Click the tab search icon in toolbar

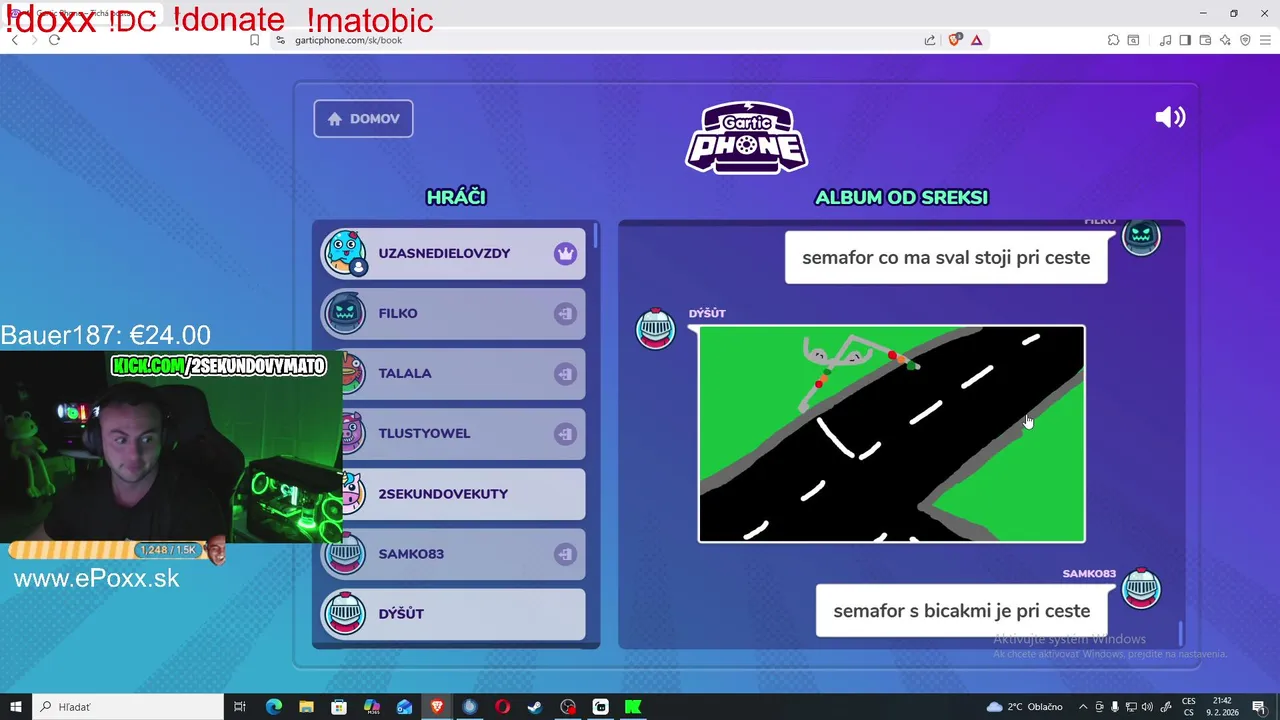click(x=1133, y=40)
